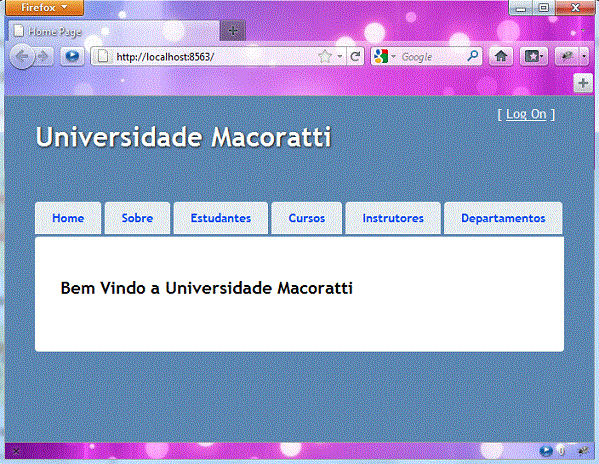Screen dimensions: 599x464
Task: Click the search magnifier icon
Action: [x=473, y=57]
